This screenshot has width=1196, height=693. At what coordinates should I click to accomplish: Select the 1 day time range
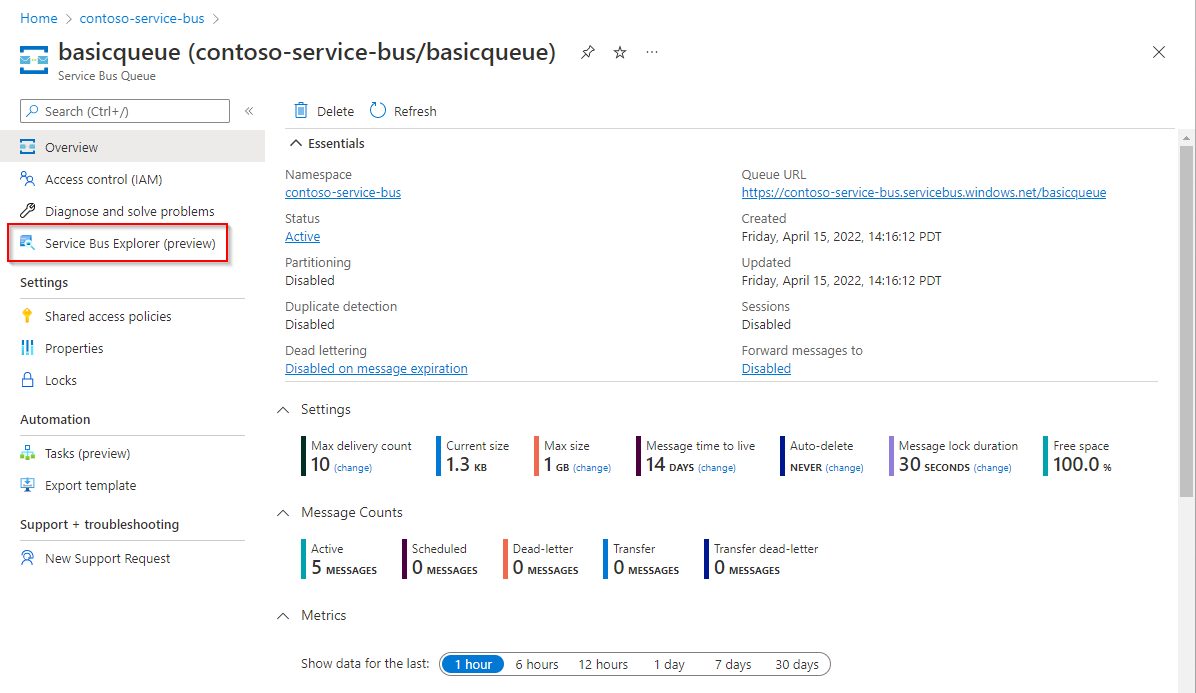[x=669, y=665]
